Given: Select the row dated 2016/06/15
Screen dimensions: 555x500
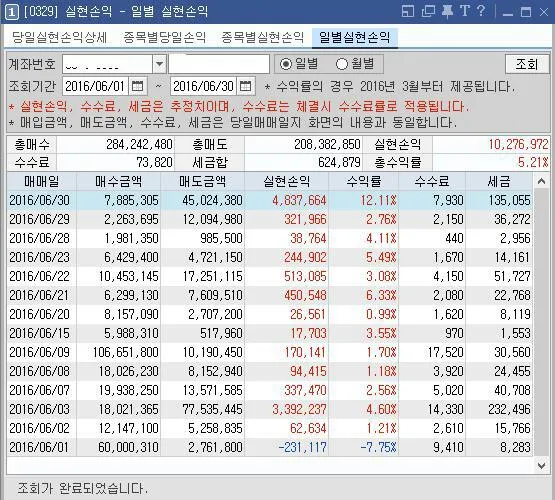Looking at the screenshot, I should 270,333.
